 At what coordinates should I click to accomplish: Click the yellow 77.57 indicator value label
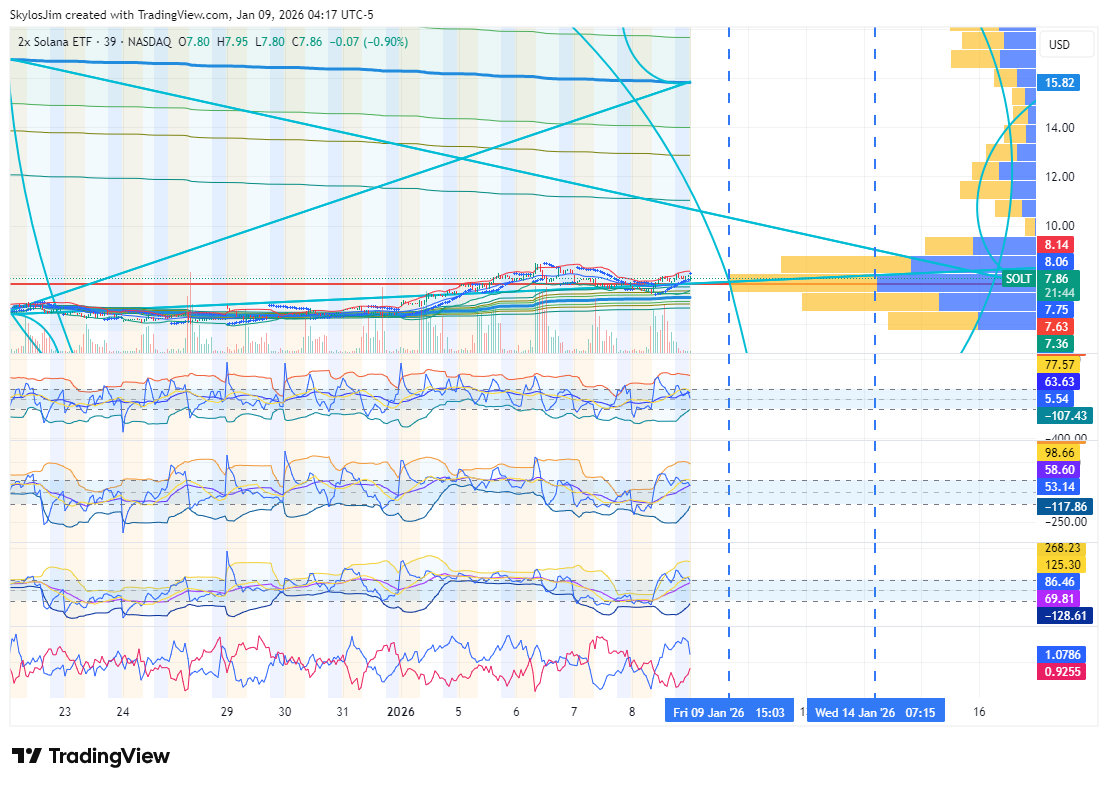[x=1059, y=365]
